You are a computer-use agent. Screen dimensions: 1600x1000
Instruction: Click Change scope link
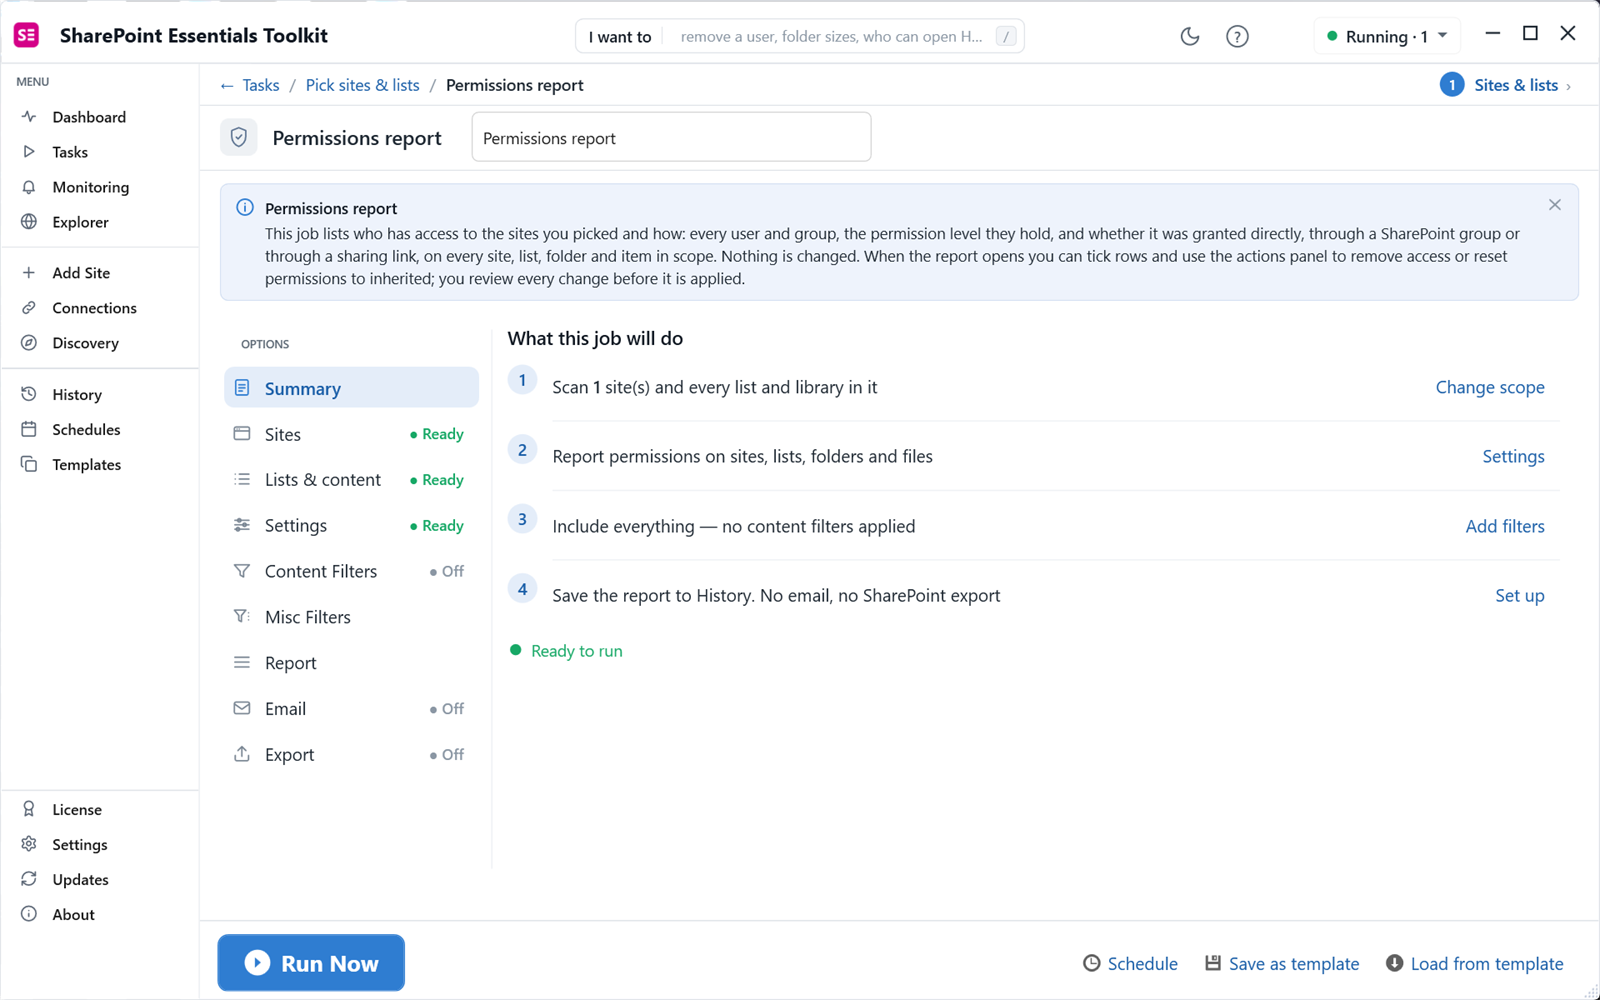1490,387
